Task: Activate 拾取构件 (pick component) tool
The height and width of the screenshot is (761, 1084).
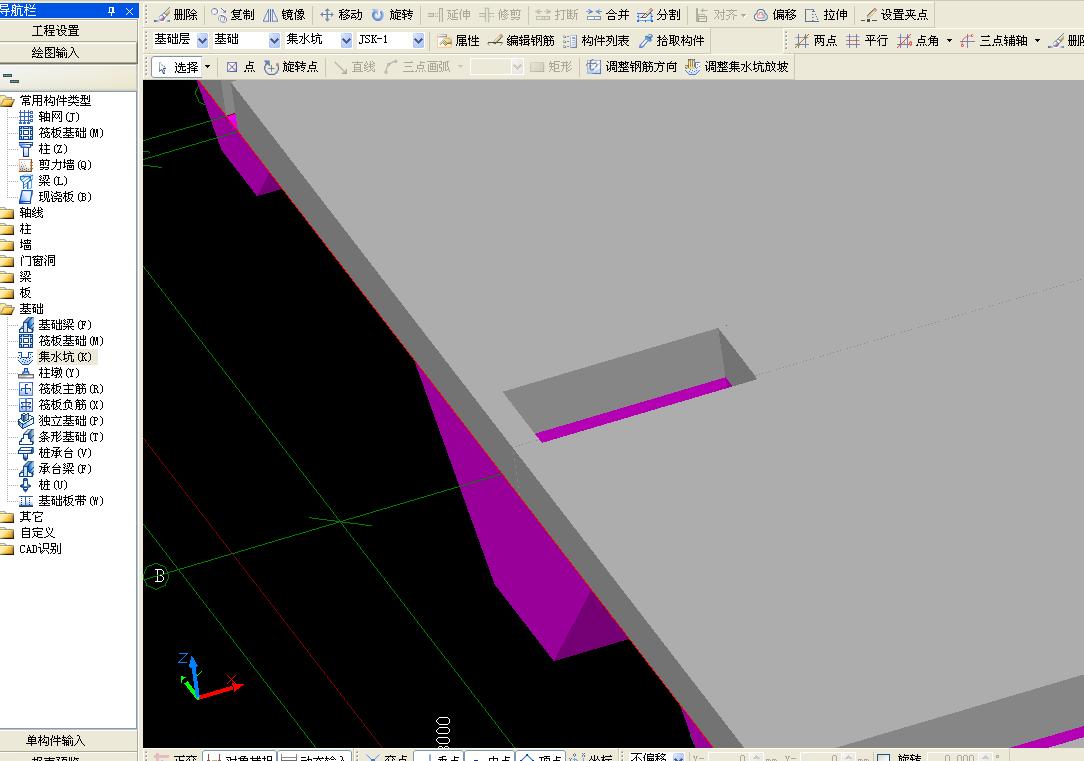Action: pyautogui.click(x=671, y=41)
